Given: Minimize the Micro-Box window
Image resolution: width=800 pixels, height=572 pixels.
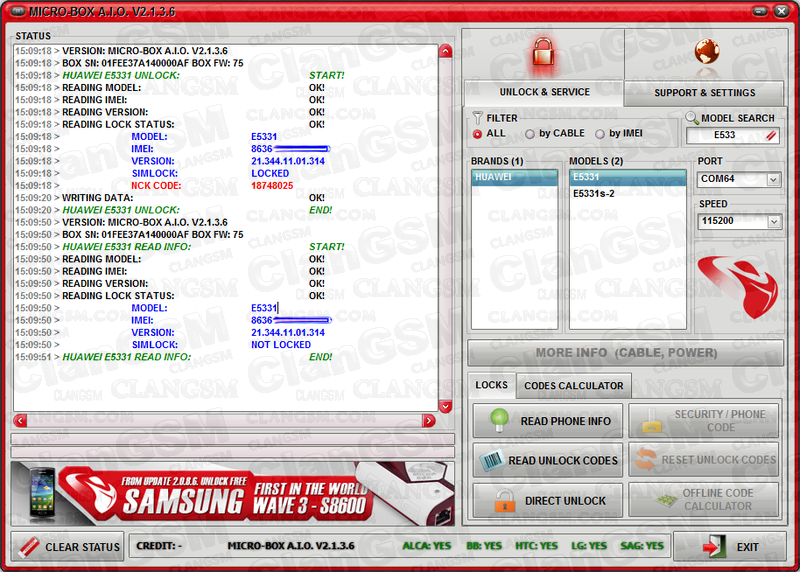Looking at the screenshot, I should pyautogui.click(x=760, y=11).
